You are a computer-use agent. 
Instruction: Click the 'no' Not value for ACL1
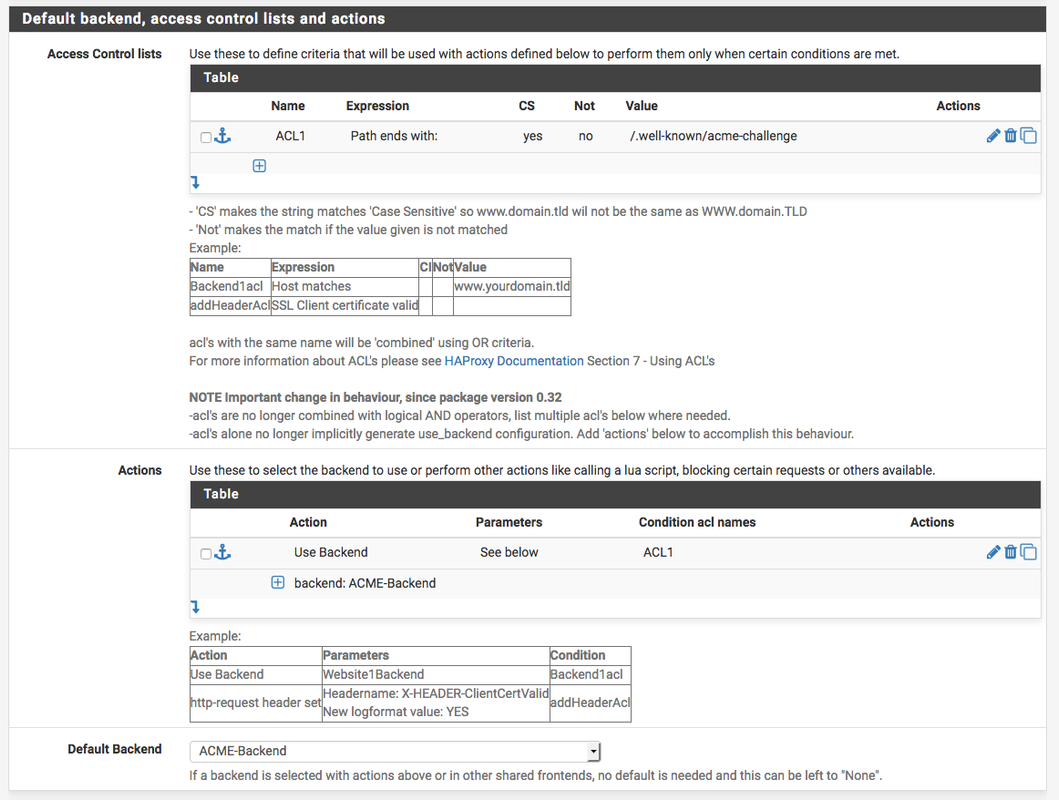586,136
